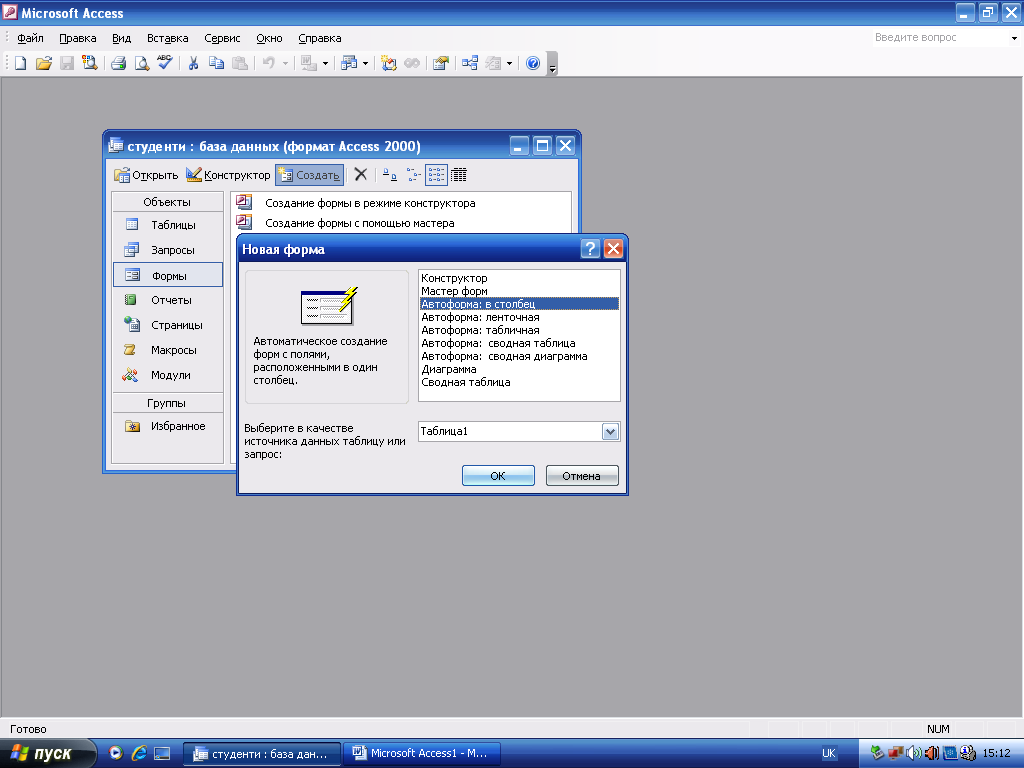1024x768 pixels.
Task: Click the Properties toolbar icon
Action: pyautogui.click(x=441, y=63)
